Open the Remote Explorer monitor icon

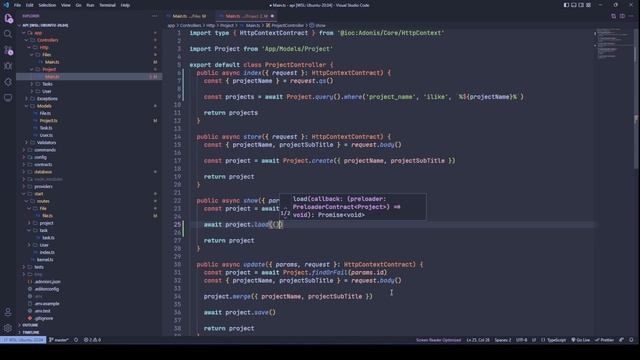[x=8, y=98]
